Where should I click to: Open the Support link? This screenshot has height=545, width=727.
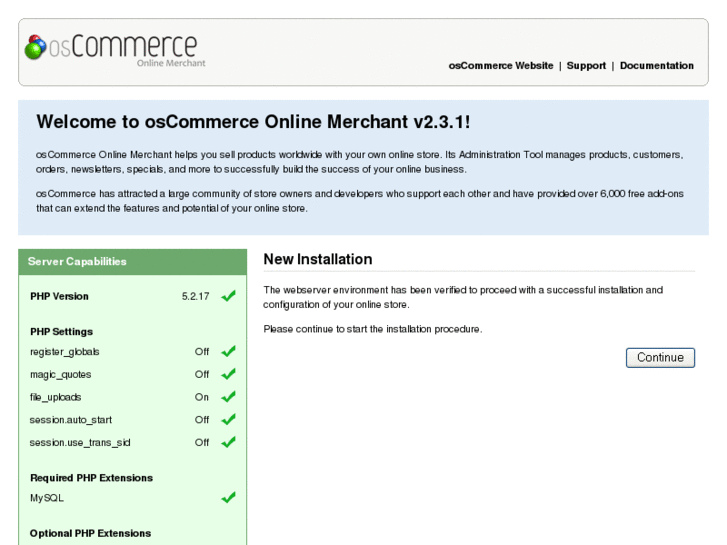point(586,66)
